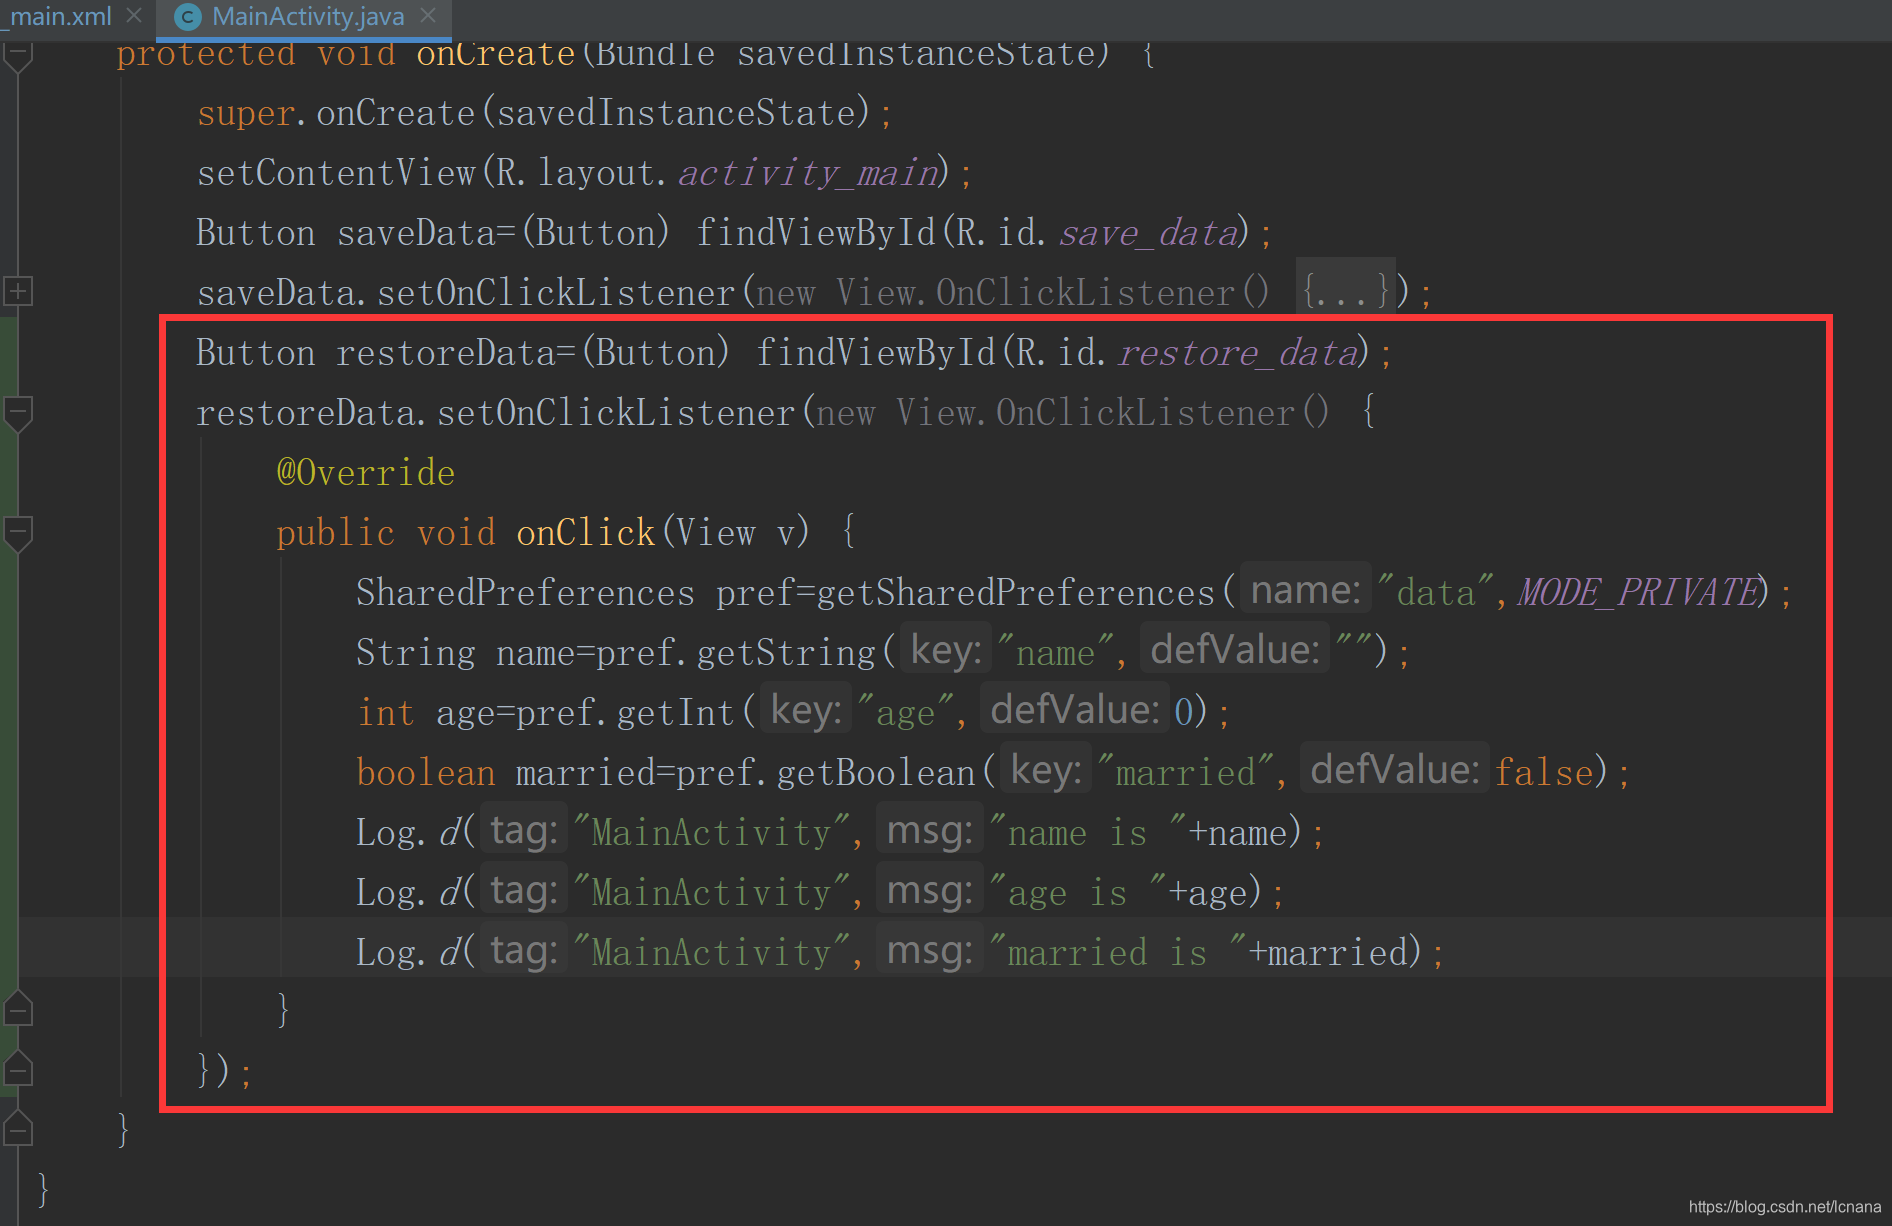Click the Java class icon on MainActivity.java tab

[187, 17]
